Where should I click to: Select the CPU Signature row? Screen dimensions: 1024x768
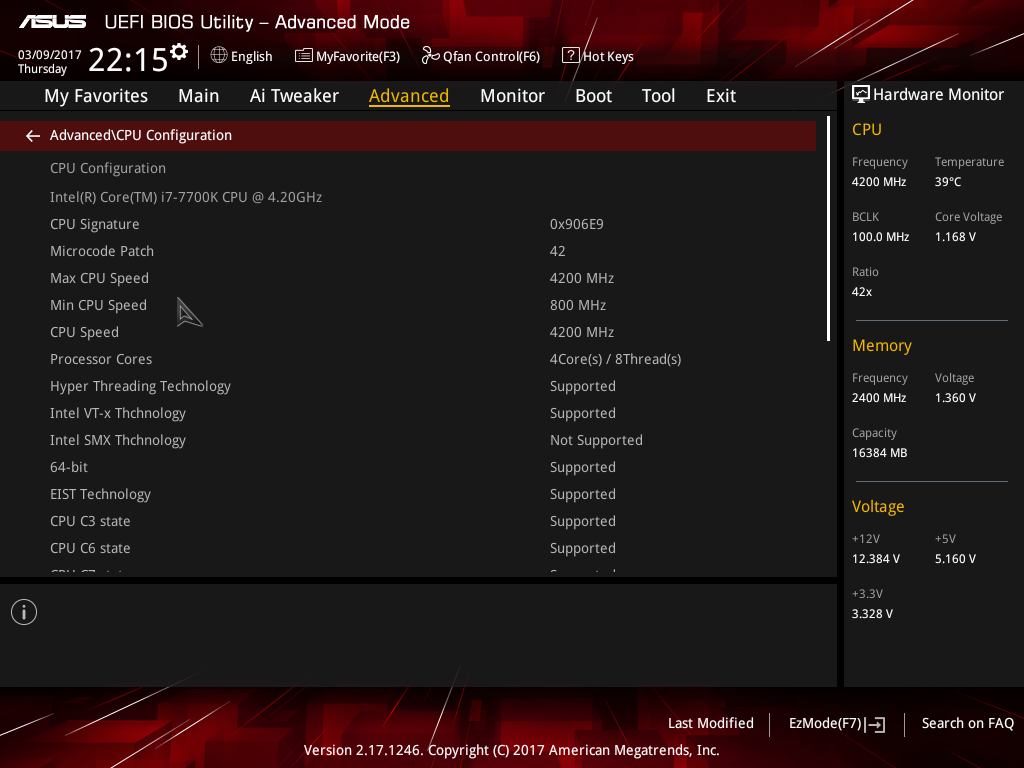pos(408,225)
